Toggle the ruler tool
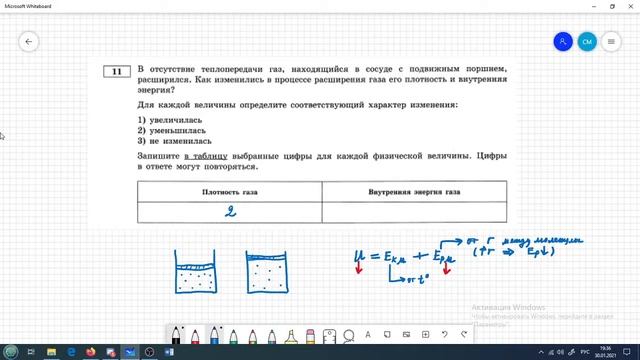 329,336
